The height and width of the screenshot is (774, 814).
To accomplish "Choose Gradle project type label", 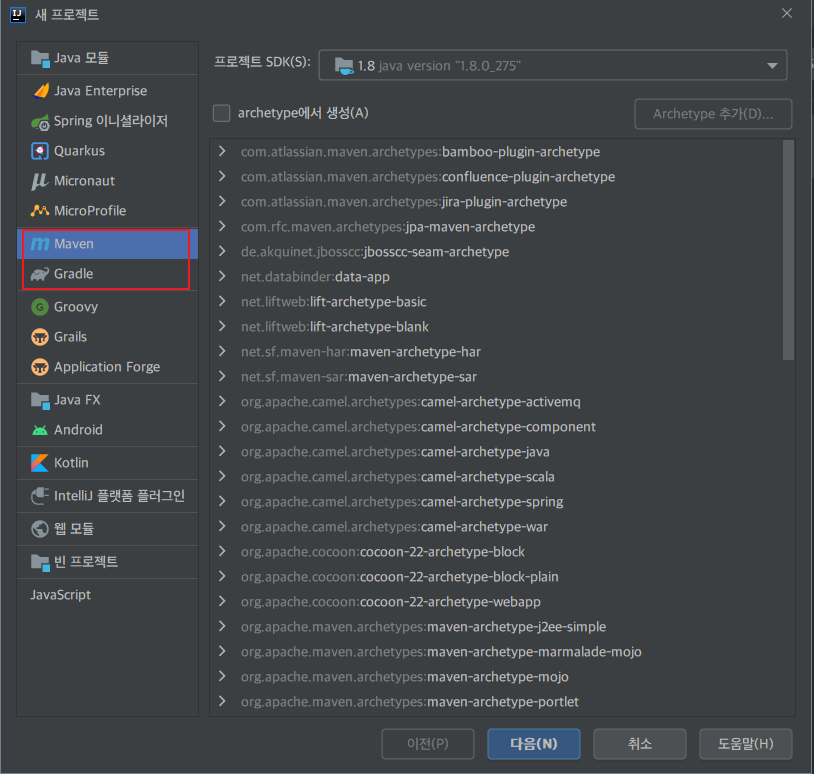I will coord(74,274).
